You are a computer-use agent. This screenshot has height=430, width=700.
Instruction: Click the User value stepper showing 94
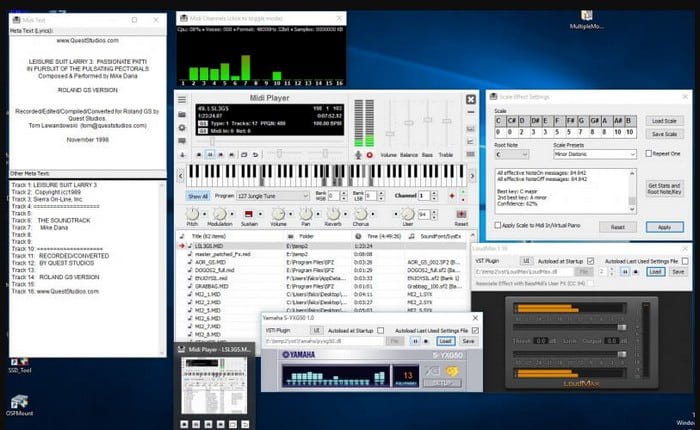click(434, 214)
